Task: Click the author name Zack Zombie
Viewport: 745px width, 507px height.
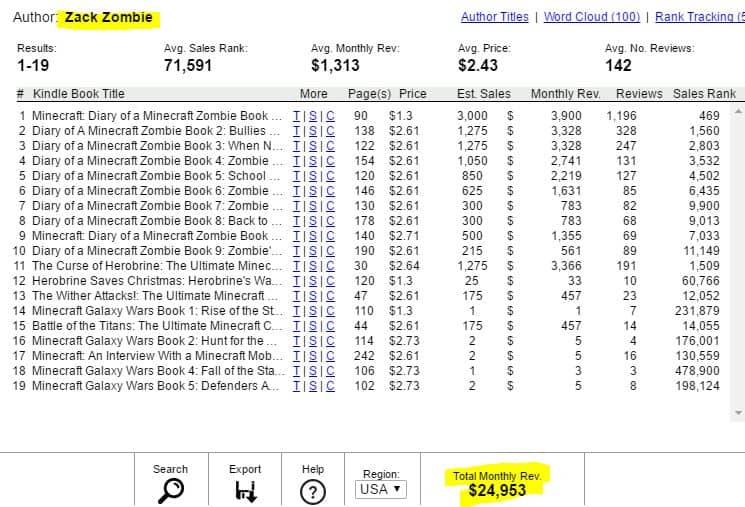Action: (108, 17)
